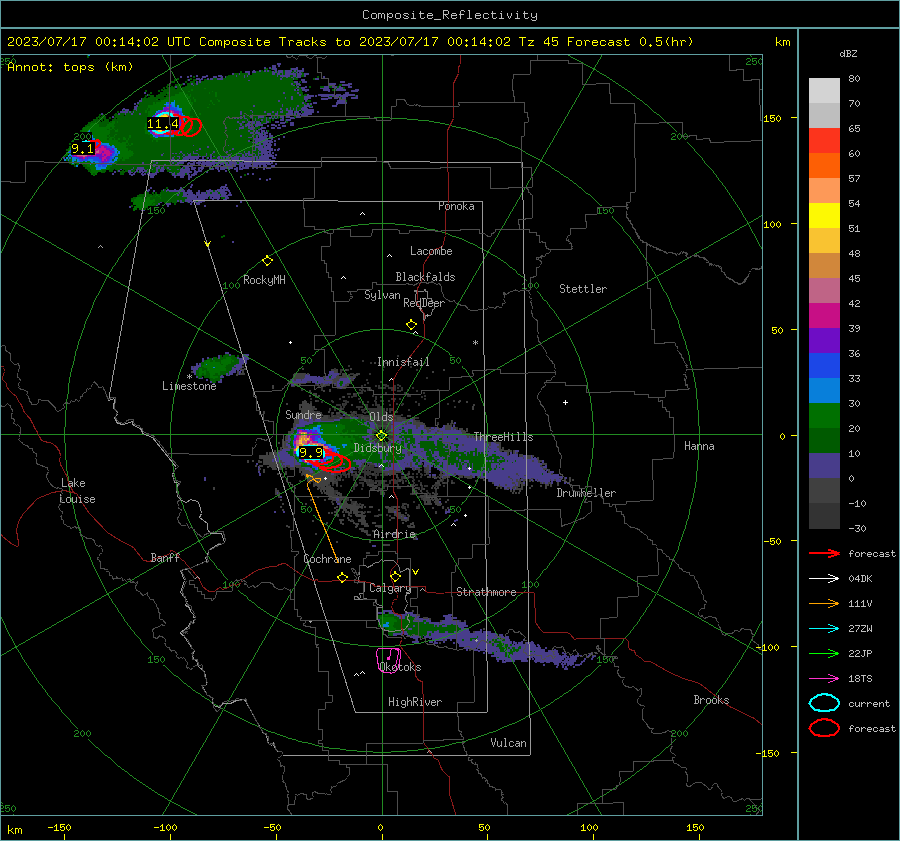This screenshot has width=900, height=841.
Task: Select the storm cell labeled 9.9
Action: (x=311, y=452)
